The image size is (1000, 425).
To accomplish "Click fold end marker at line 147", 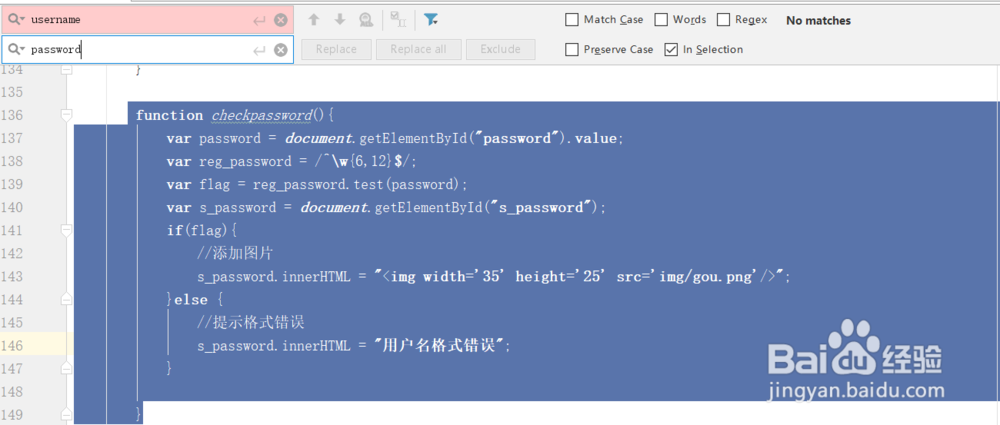I will coord(66,368).
